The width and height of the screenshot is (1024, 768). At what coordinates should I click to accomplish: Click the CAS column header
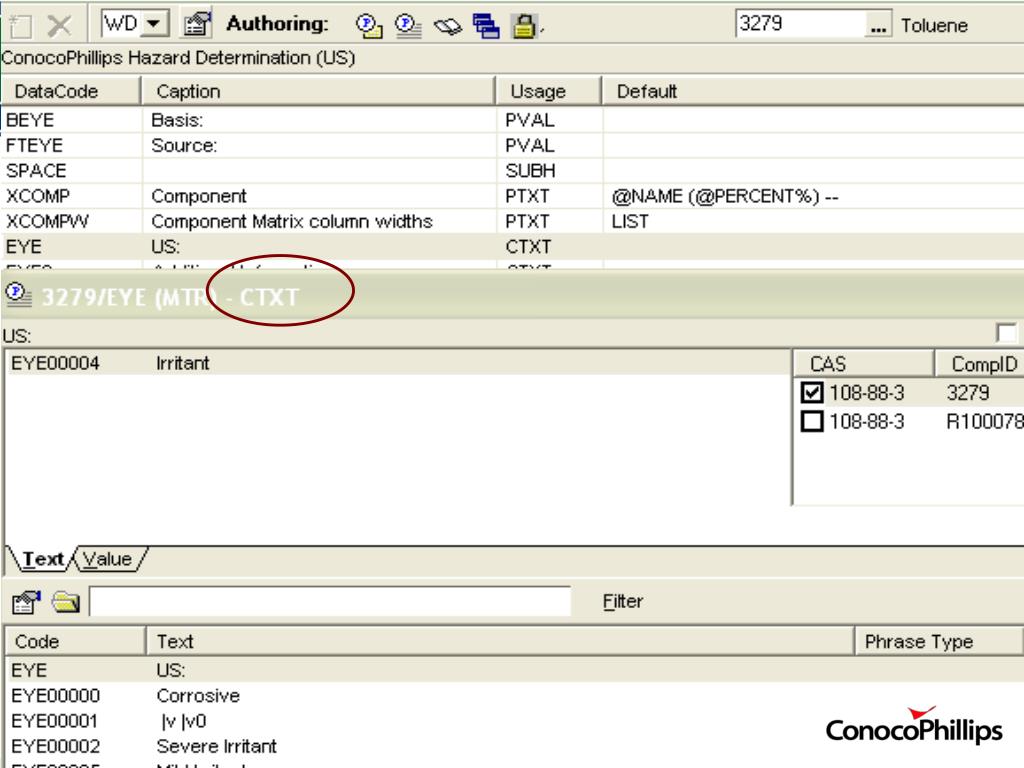tap(863, 364)
